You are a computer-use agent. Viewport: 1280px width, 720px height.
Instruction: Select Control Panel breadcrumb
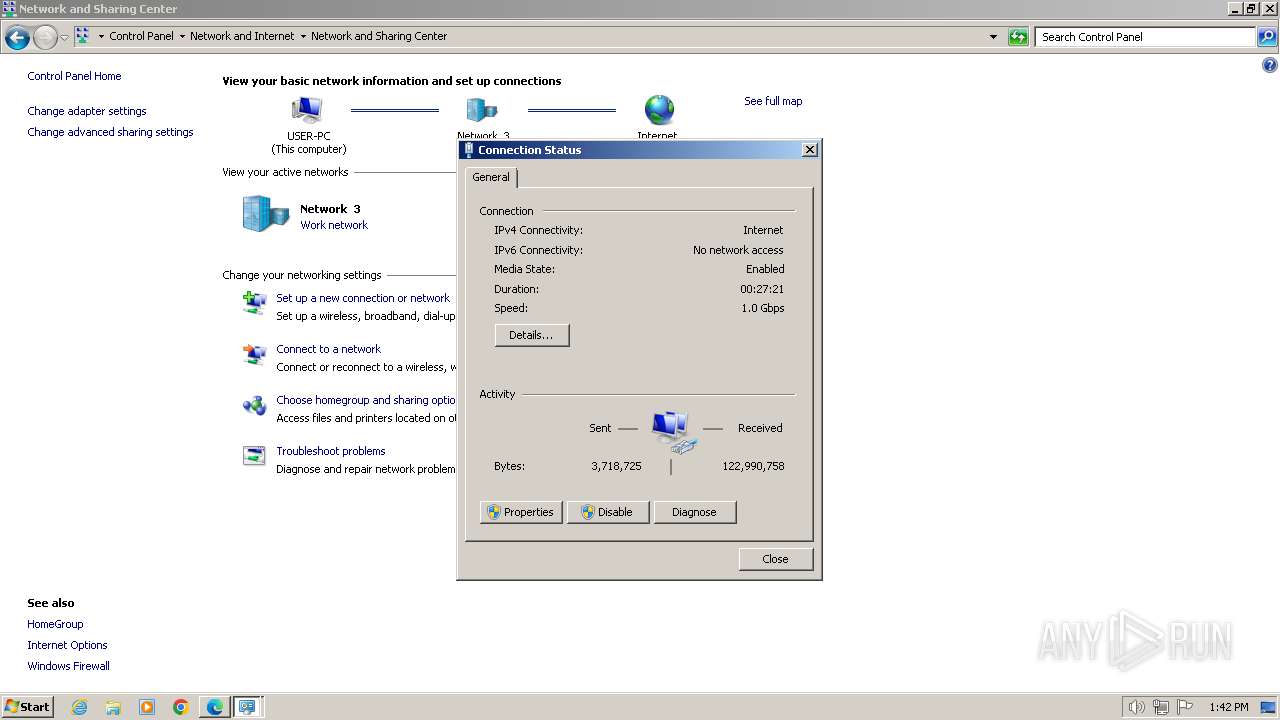141,36
